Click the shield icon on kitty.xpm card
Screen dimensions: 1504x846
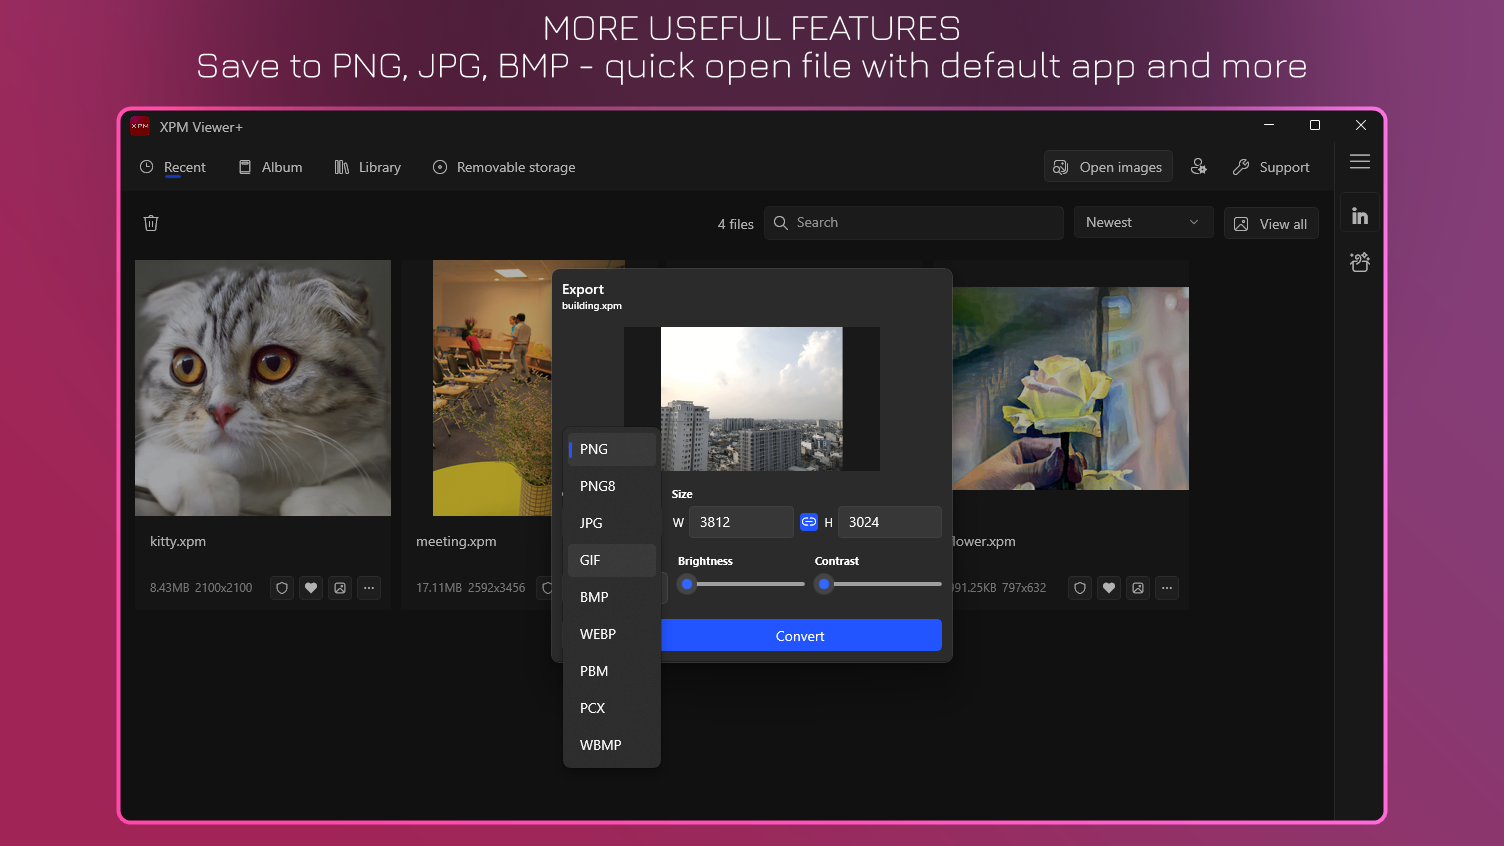coord(282,588)
